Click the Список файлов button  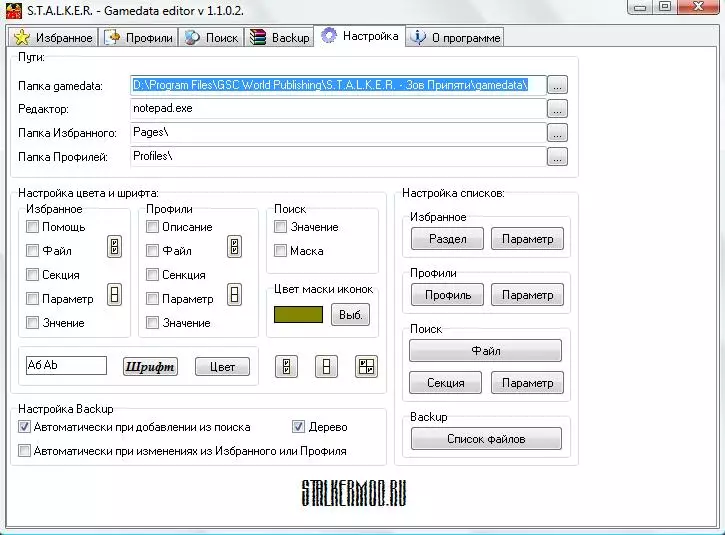tap(486, 439)
